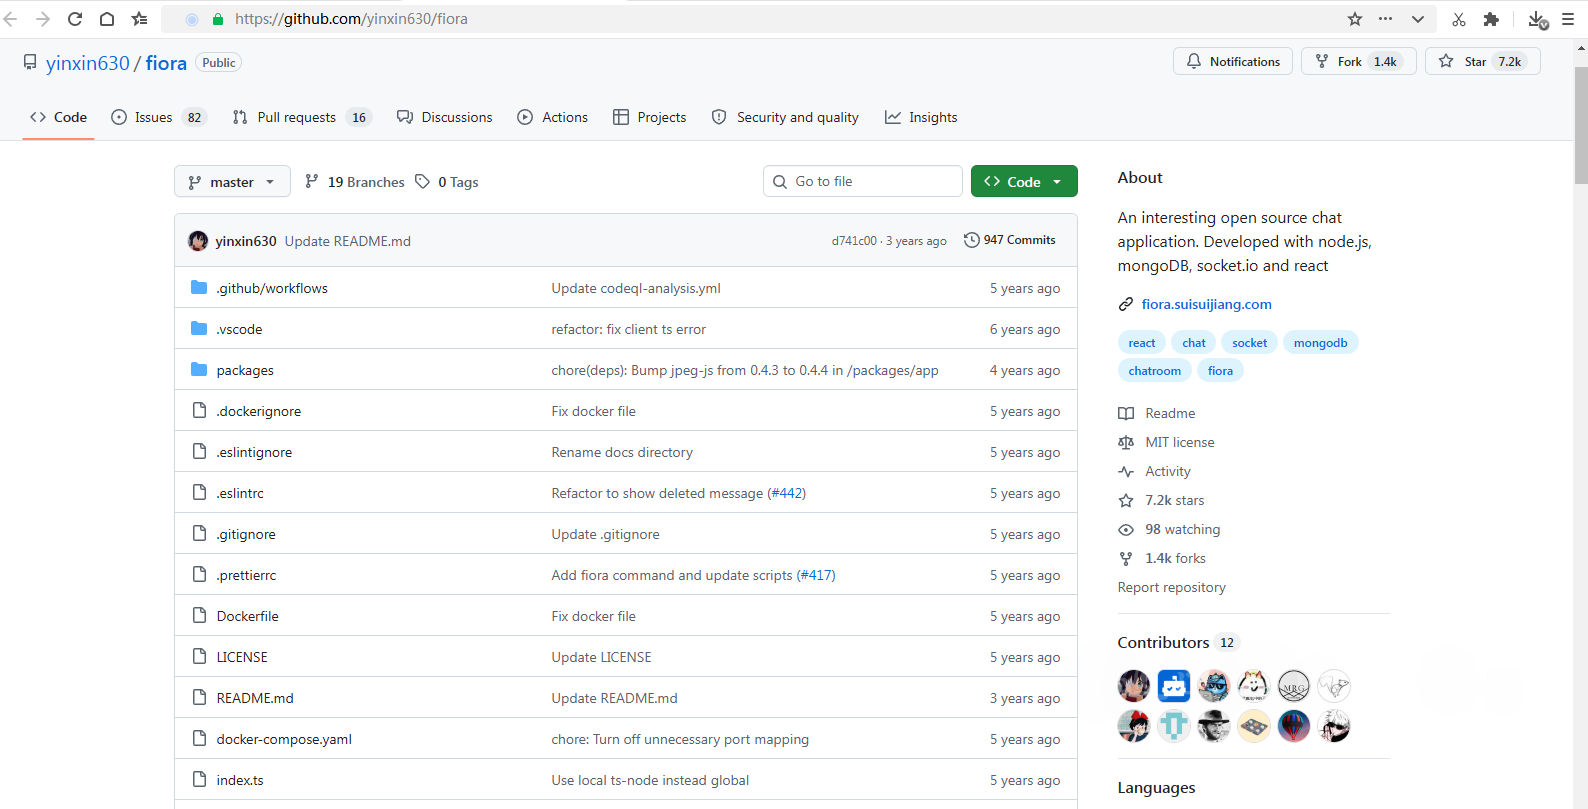
Task: Click the yinxin630 avatar in the latest commit row
Action: pos(198,241)
